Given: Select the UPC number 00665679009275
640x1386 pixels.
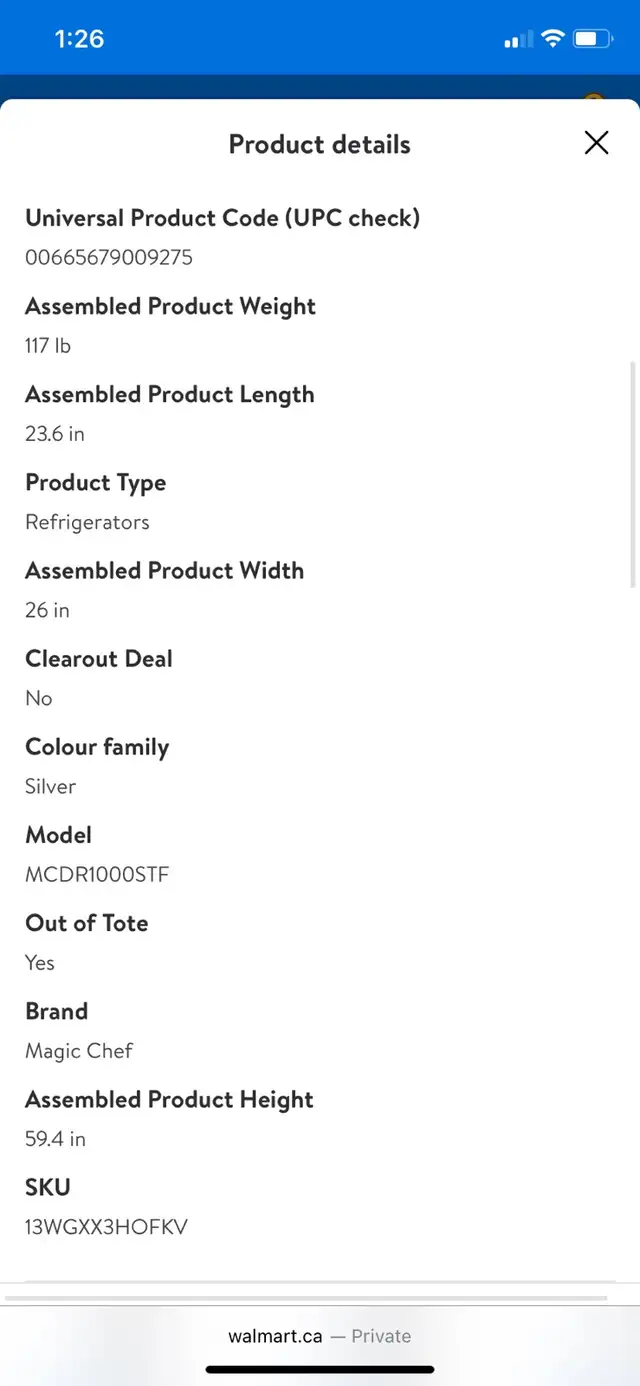Looking at the screenshot, I should (x=109, y=257).
